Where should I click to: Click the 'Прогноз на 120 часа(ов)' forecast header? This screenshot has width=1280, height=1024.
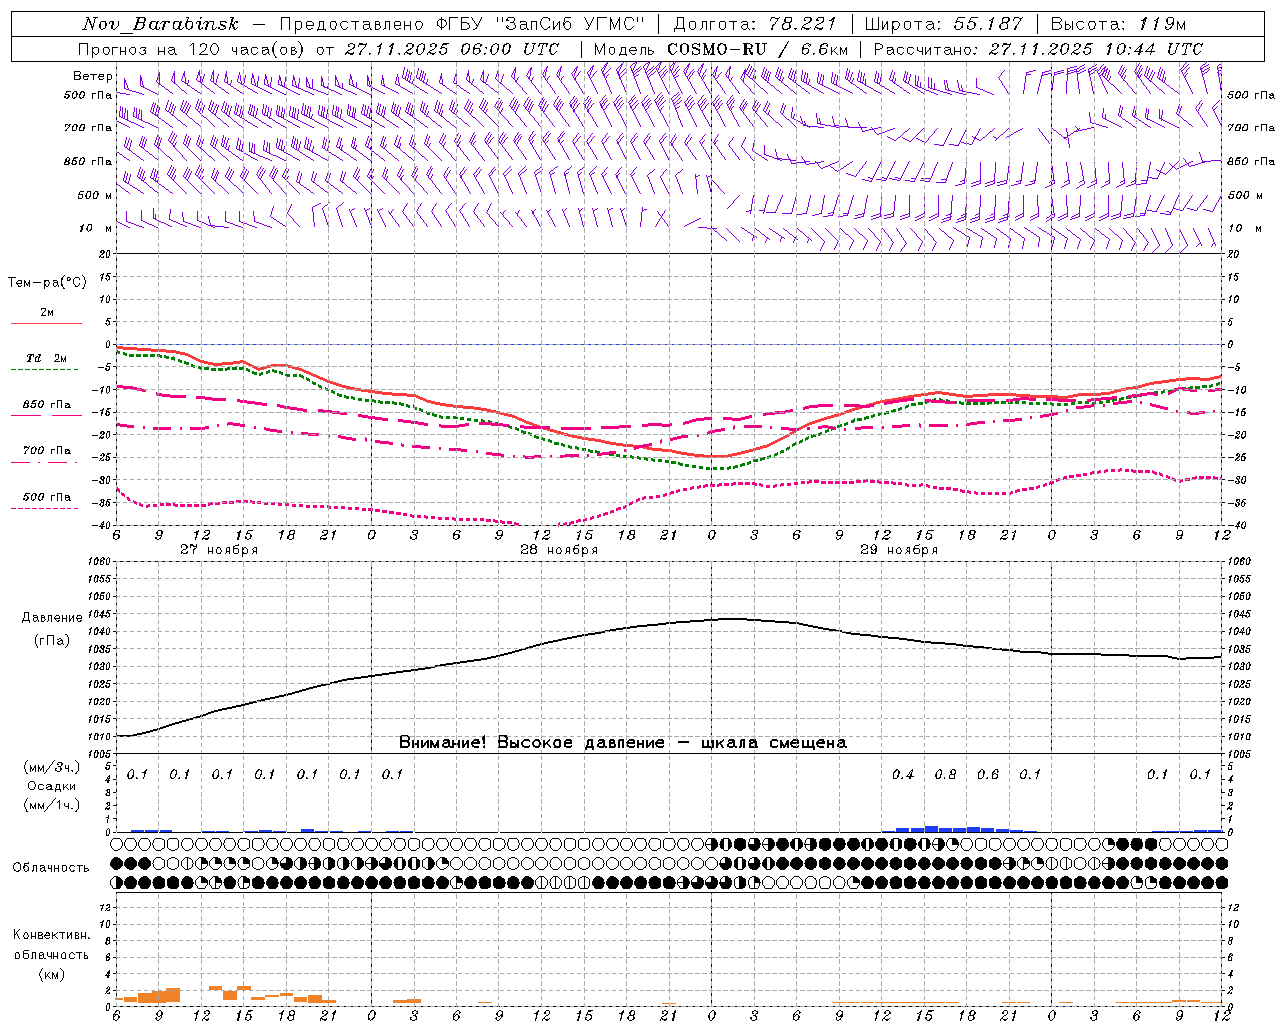coord(192,49)
